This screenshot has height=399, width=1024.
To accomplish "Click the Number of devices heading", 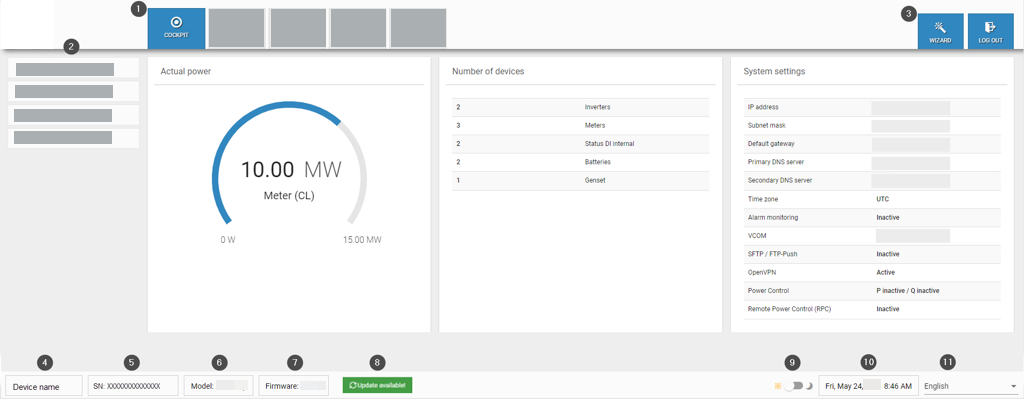I will pyautogui.click(x=488, y=72).
